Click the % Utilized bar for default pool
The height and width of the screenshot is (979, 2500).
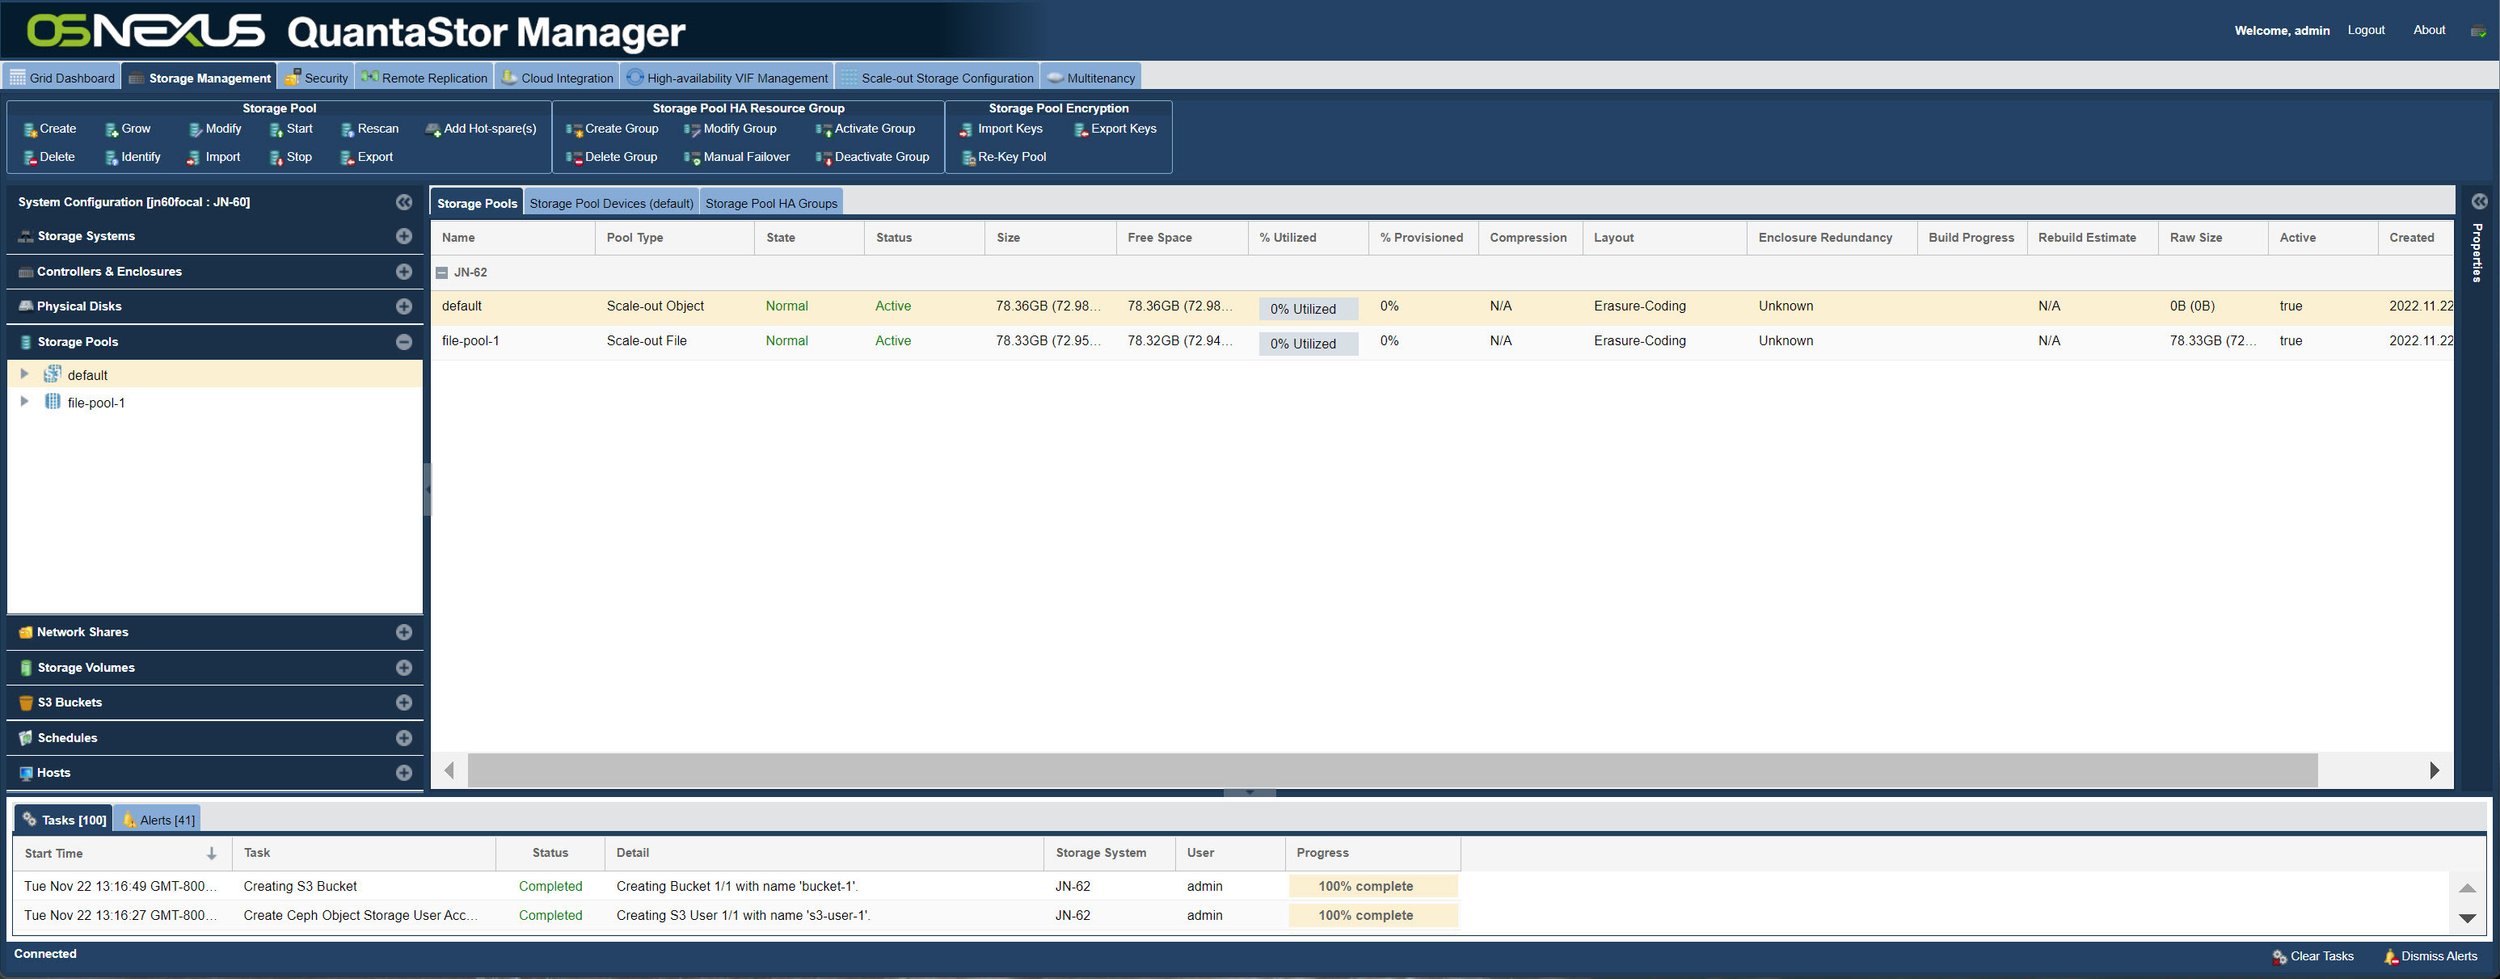[x=1308, y=309]
